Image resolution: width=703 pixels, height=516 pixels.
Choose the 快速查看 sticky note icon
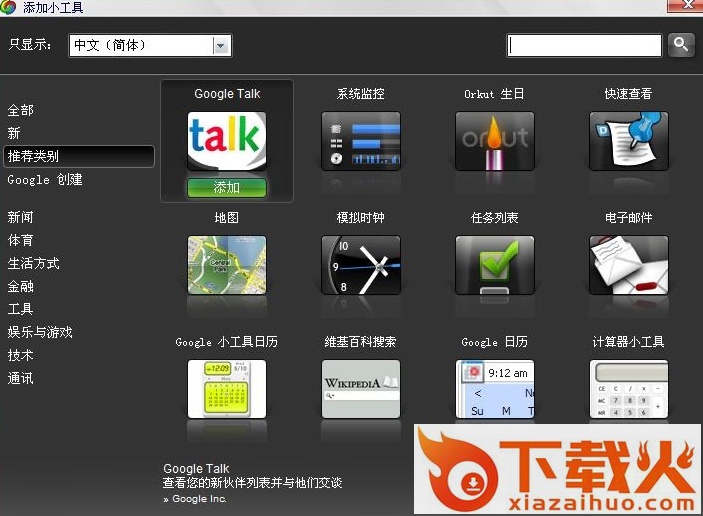[x=628, y=141]
